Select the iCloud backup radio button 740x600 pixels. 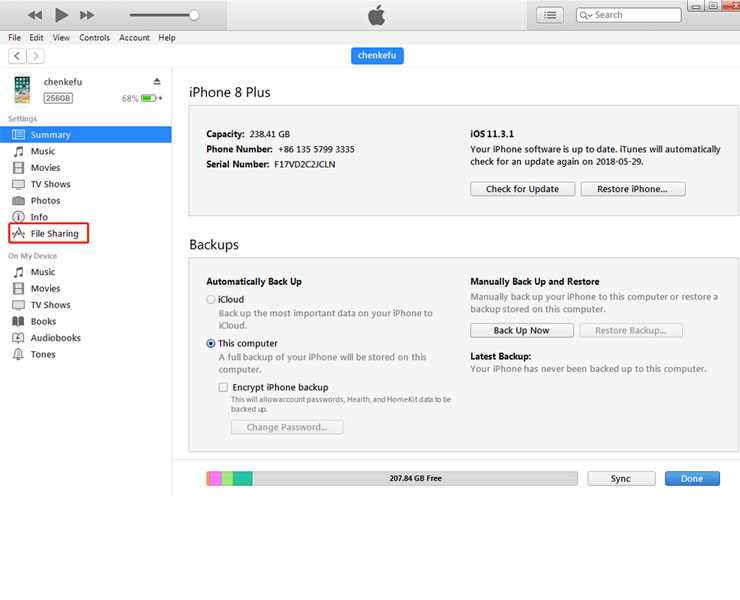tap(211, 299)
